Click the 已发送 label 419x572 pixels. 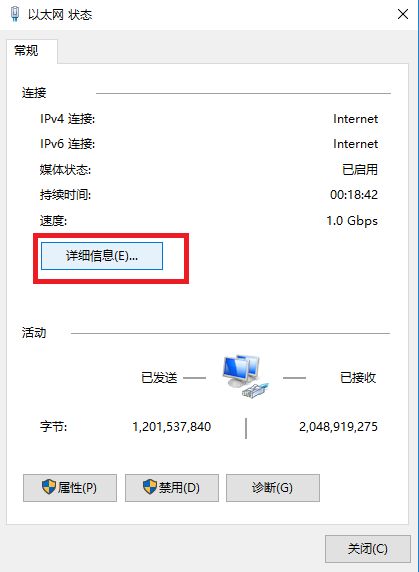pos(159,378)
